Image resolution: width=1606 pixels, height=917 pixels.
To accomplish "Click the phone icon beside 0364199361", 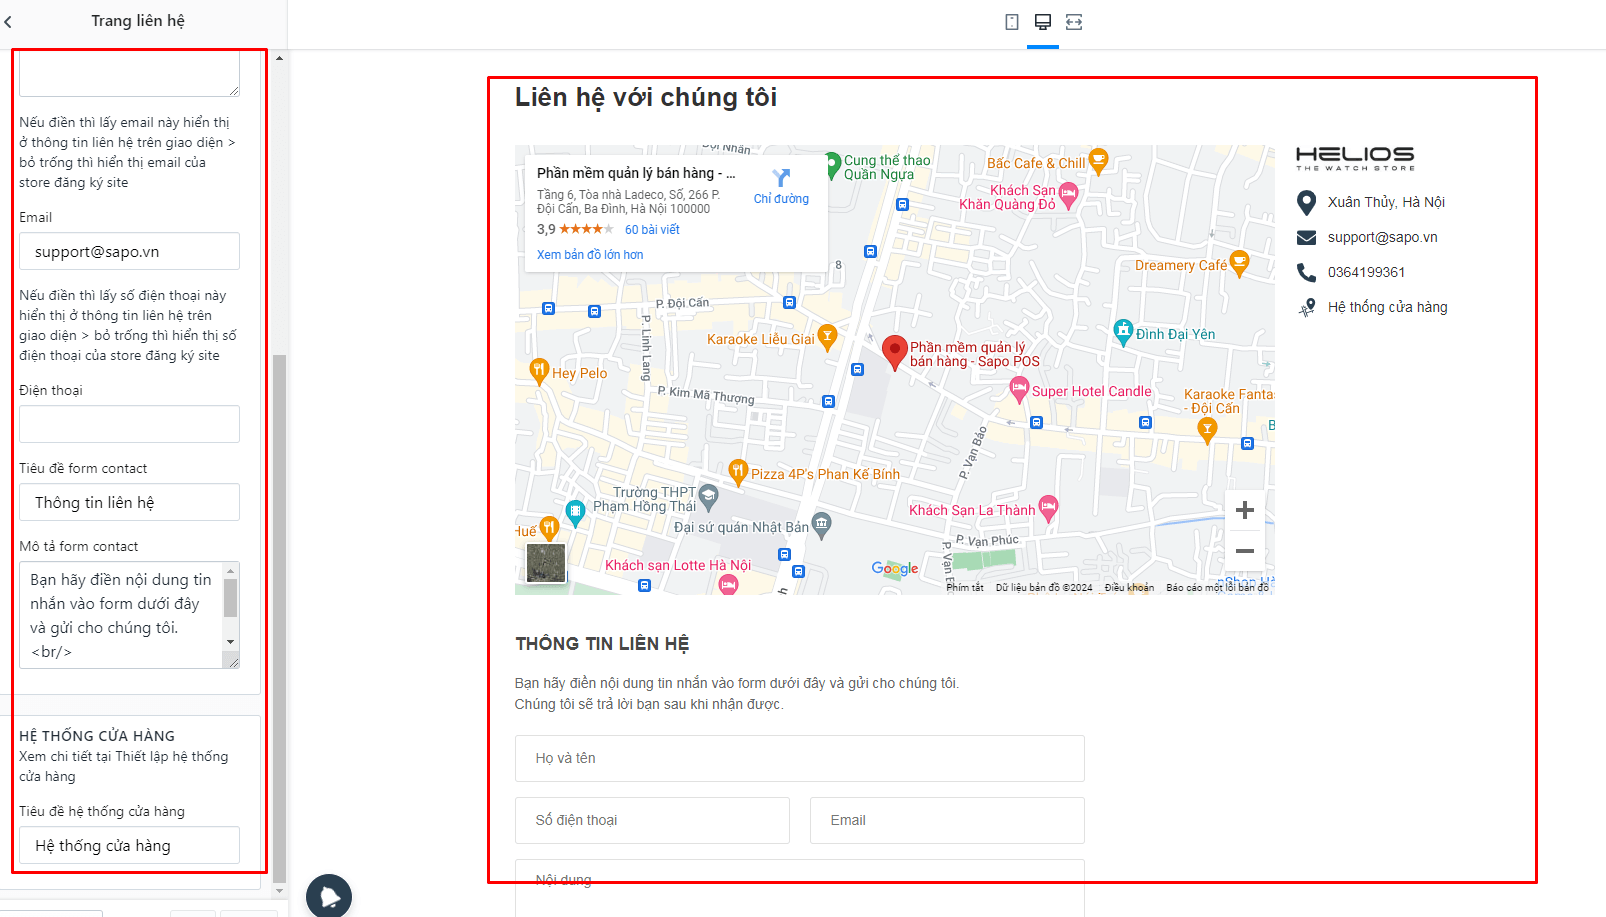I will tap(1306, 272).
